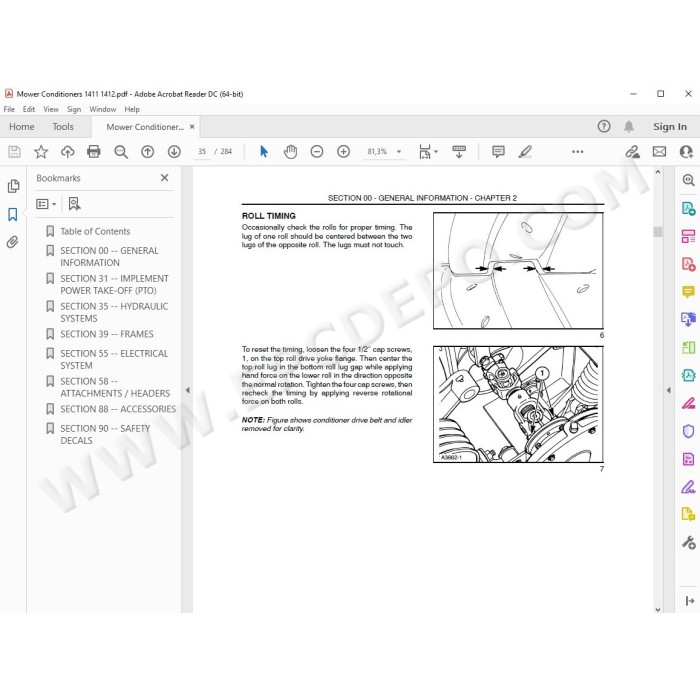
Task: Go to next page arrow
Action: (x=174, y=152)
